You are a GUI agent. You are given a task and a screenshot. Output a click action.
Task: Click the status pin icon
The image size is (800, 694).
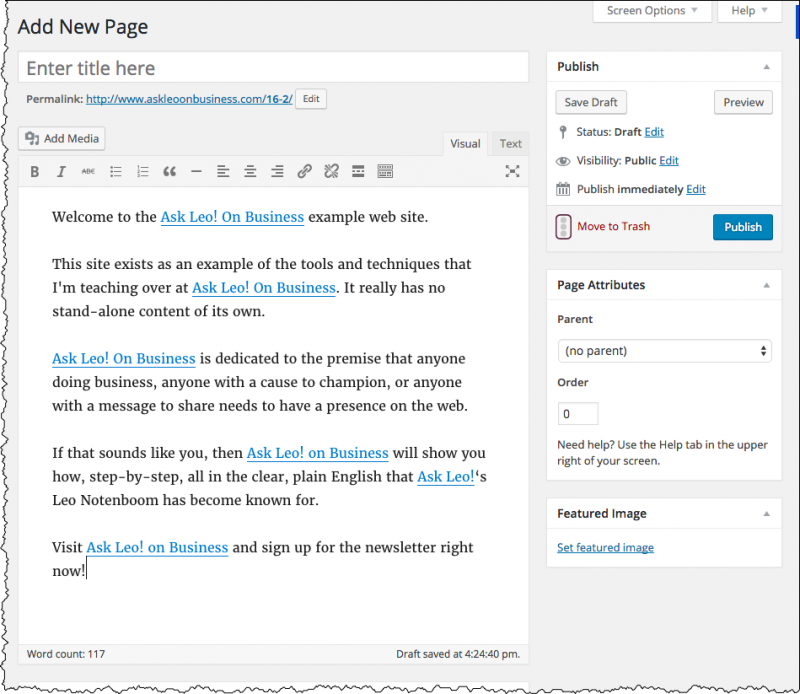tap(563, 132)
